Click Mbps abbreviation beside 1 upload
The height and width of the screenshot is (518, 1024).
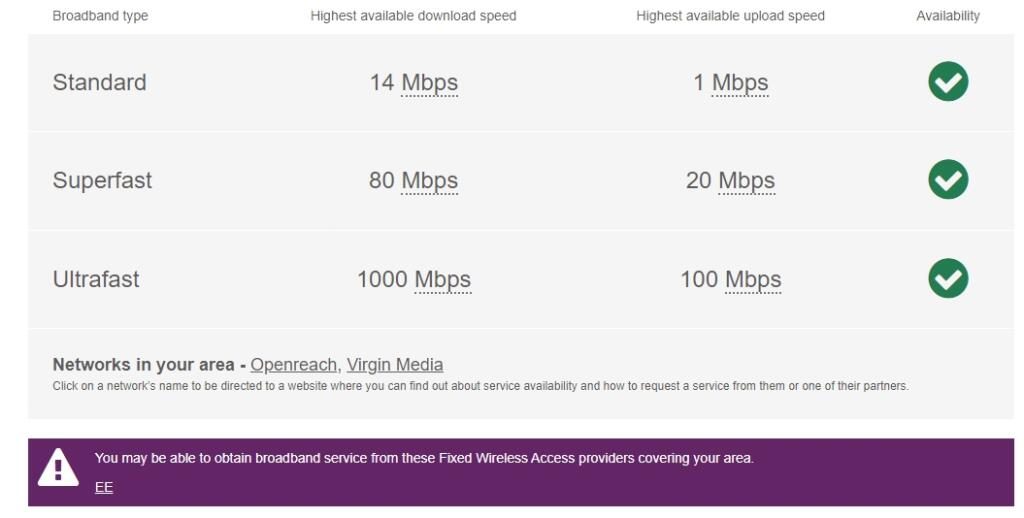click(x=740, y=83)
